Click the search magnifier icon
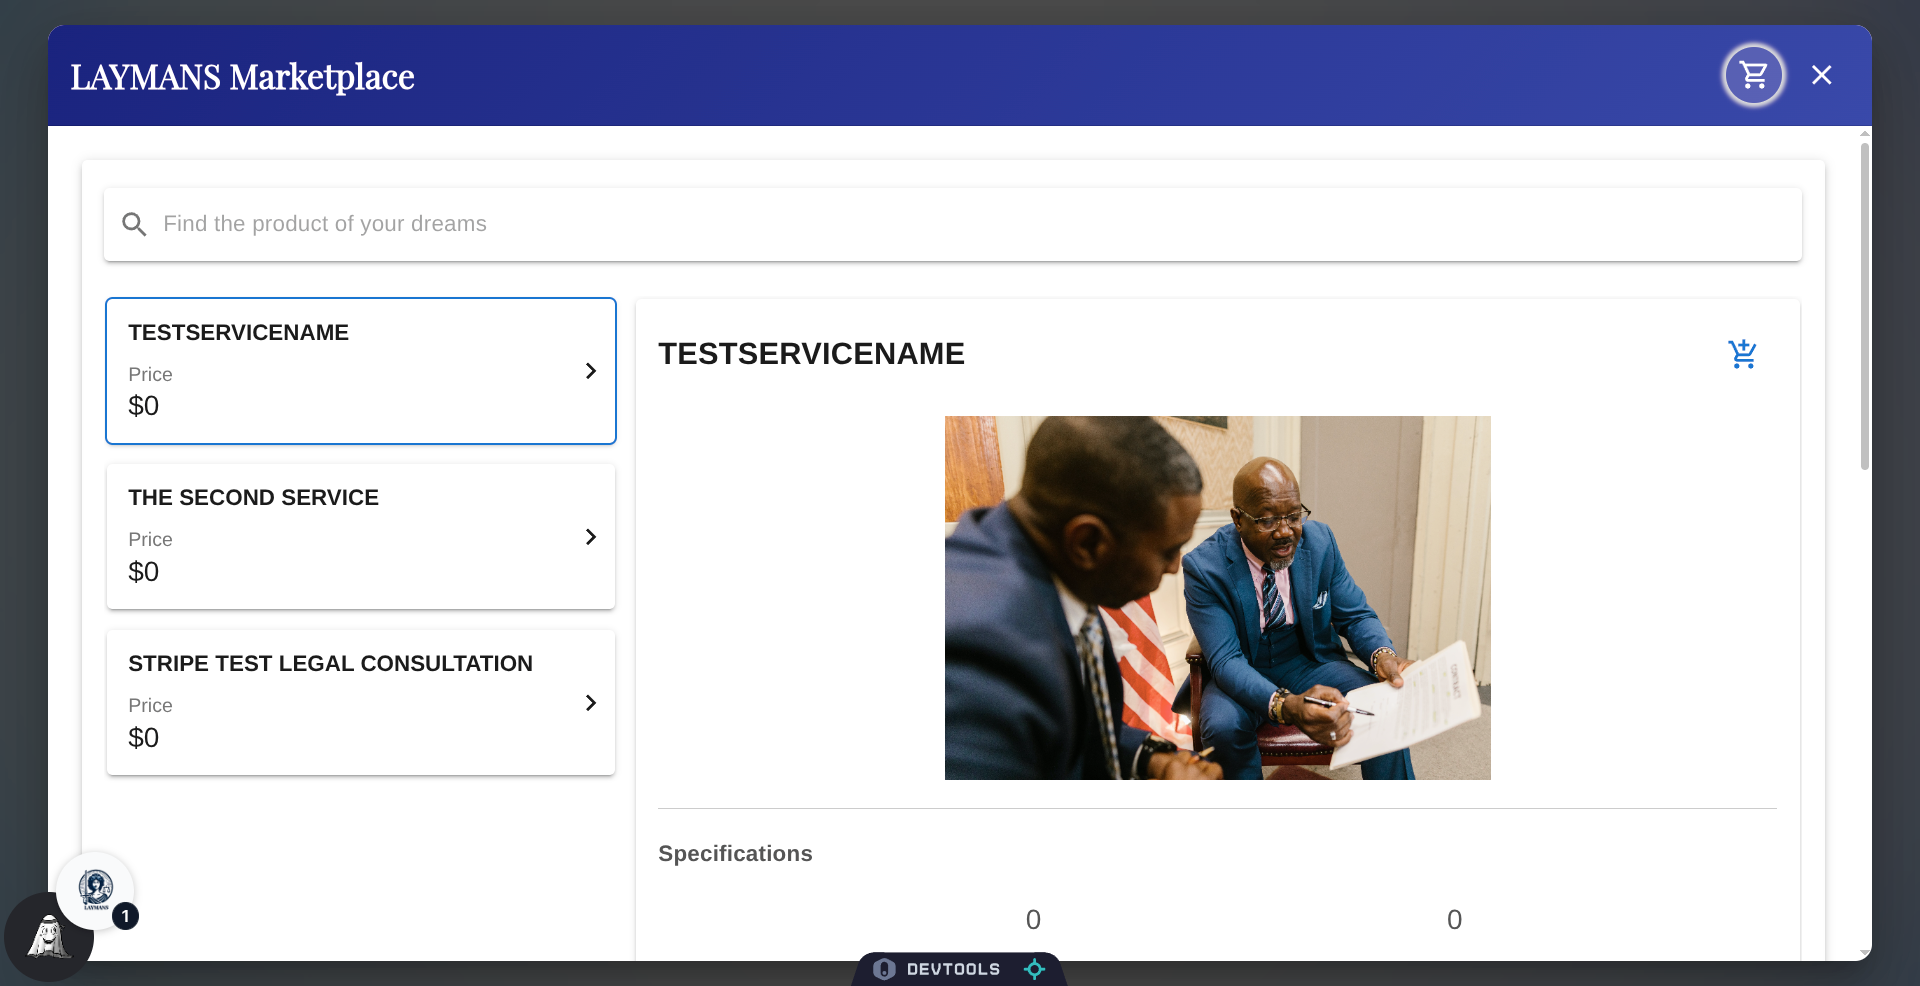The width and height of the screenshot is (1920, 986). [x=134, y=224]
